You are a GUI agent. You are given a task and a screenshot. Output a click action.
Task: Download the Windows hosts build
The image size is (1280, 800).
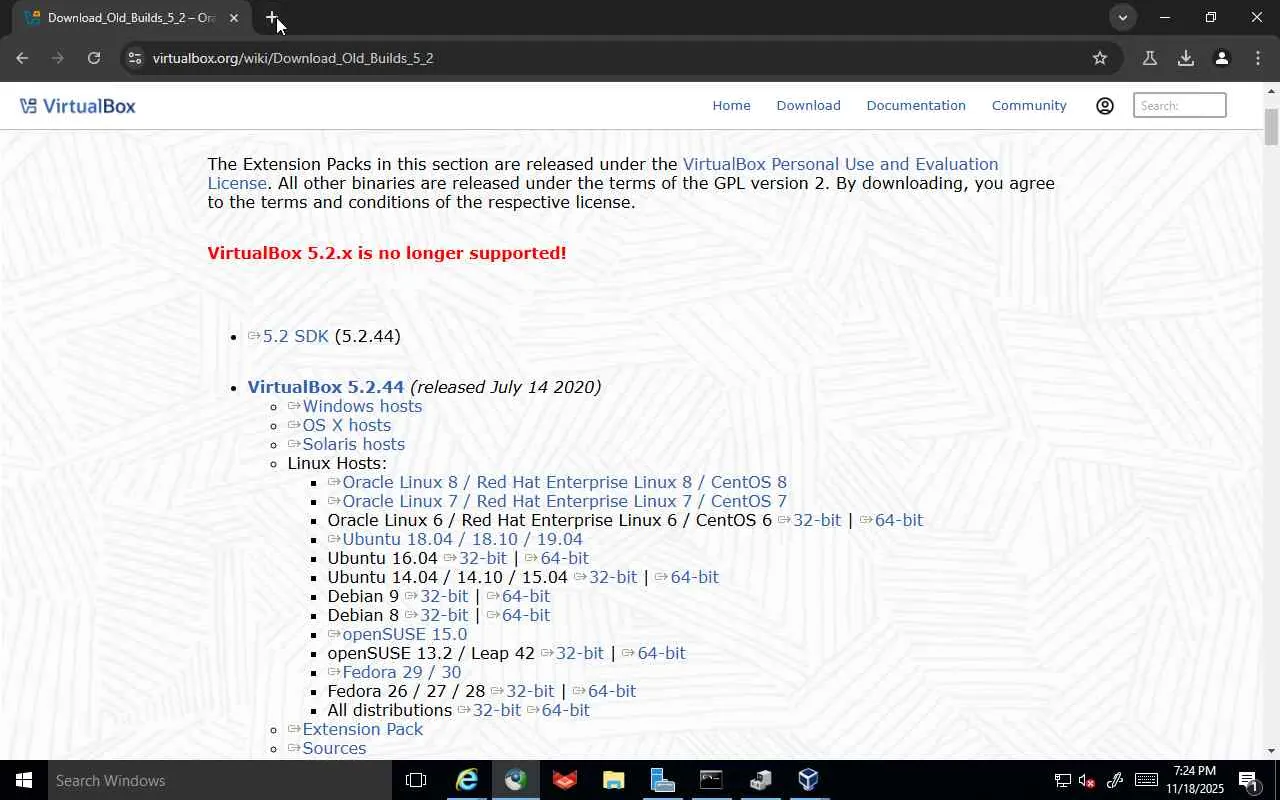pyautogui.click(x=355, y=406)
